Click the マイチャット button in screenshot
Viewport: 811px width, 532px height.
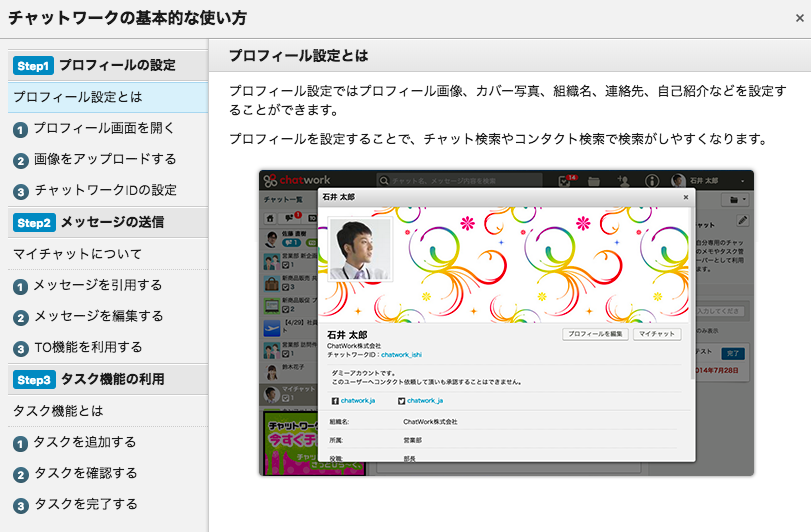pos(657,334)
